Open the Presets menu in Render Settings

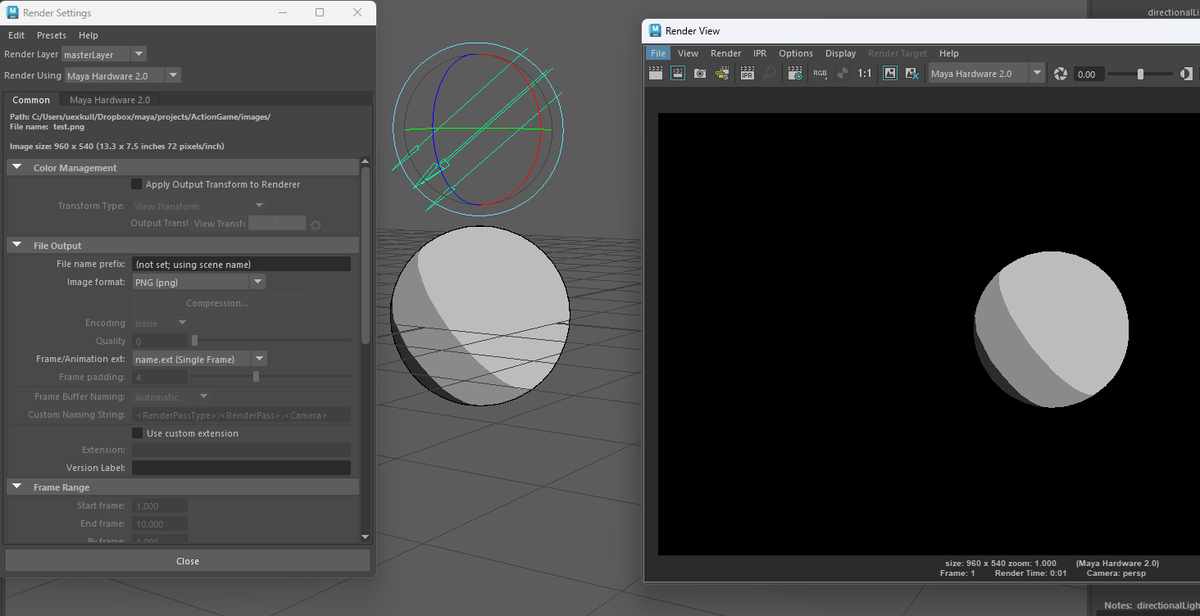[52, 35]
